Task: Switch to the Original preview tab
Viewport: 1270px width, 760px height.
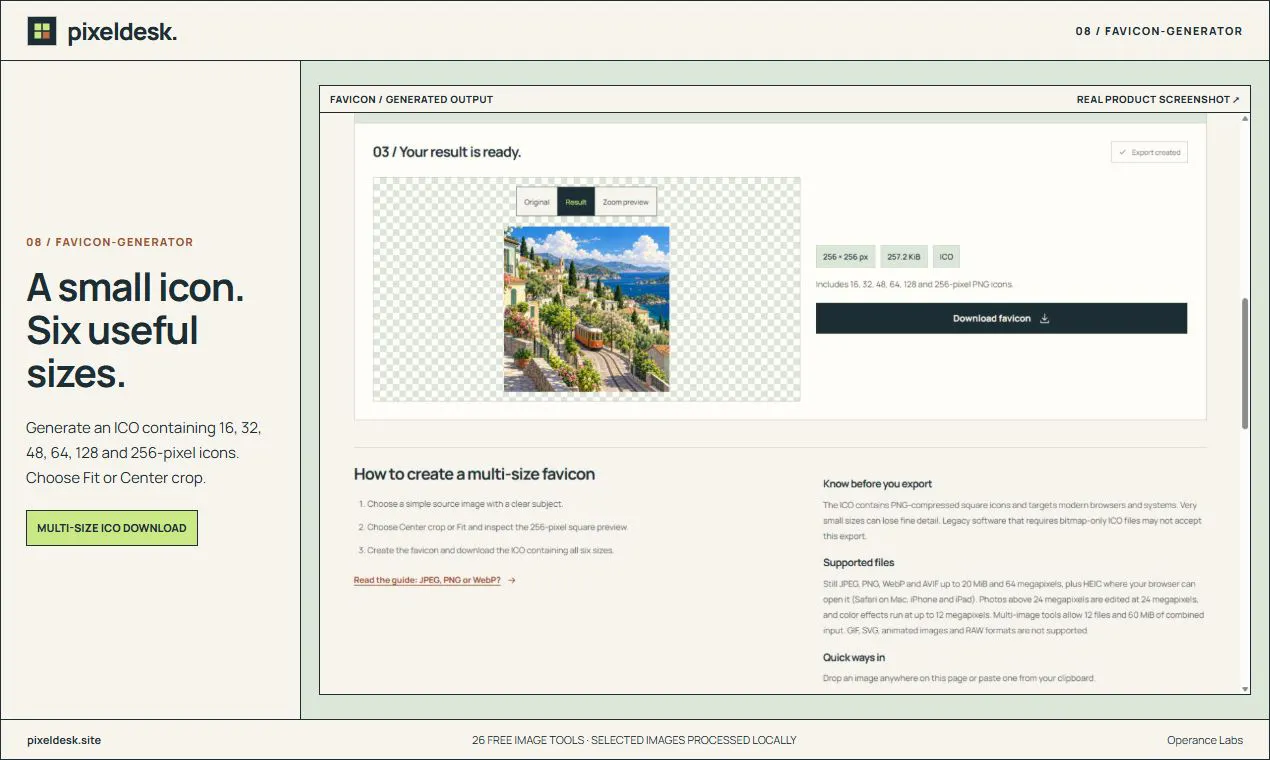Action: pos(537,202)
